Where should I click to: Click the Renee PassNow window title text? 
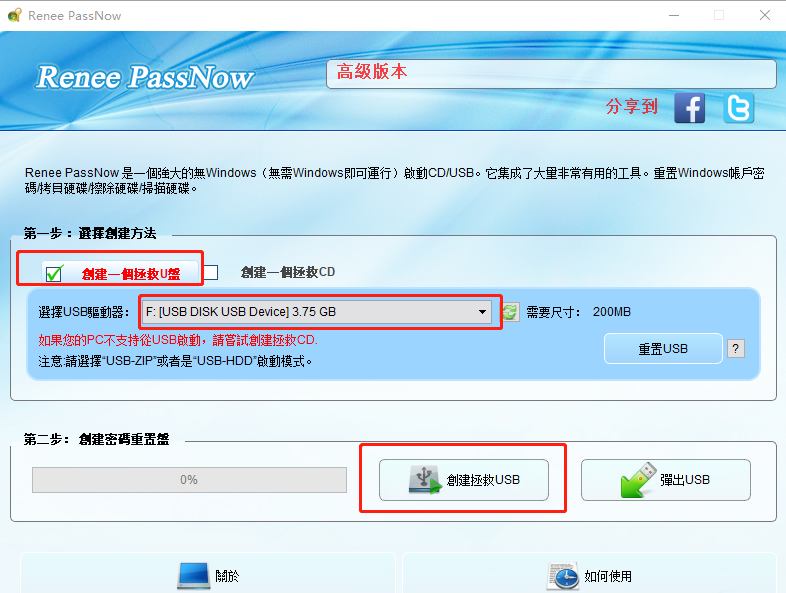click(75, 16)
